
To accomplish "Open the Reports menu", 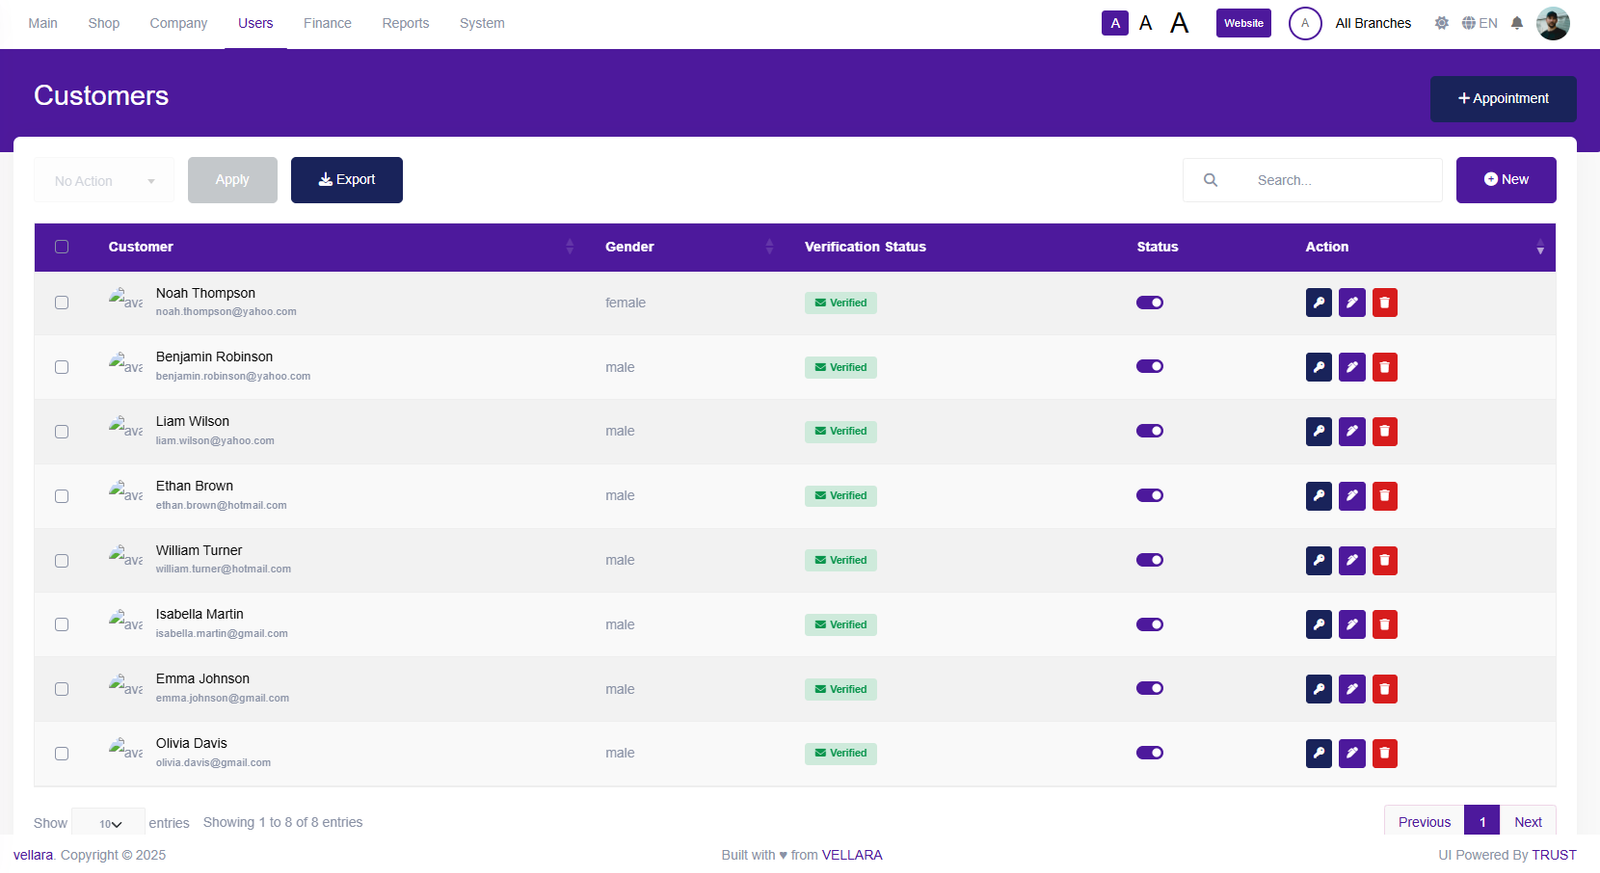I will coord(405,23).
